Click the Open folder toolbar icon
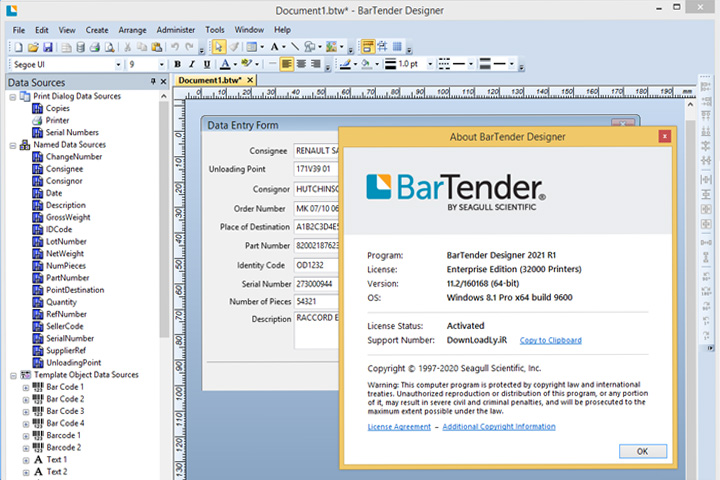 click(x=33, y=47)
